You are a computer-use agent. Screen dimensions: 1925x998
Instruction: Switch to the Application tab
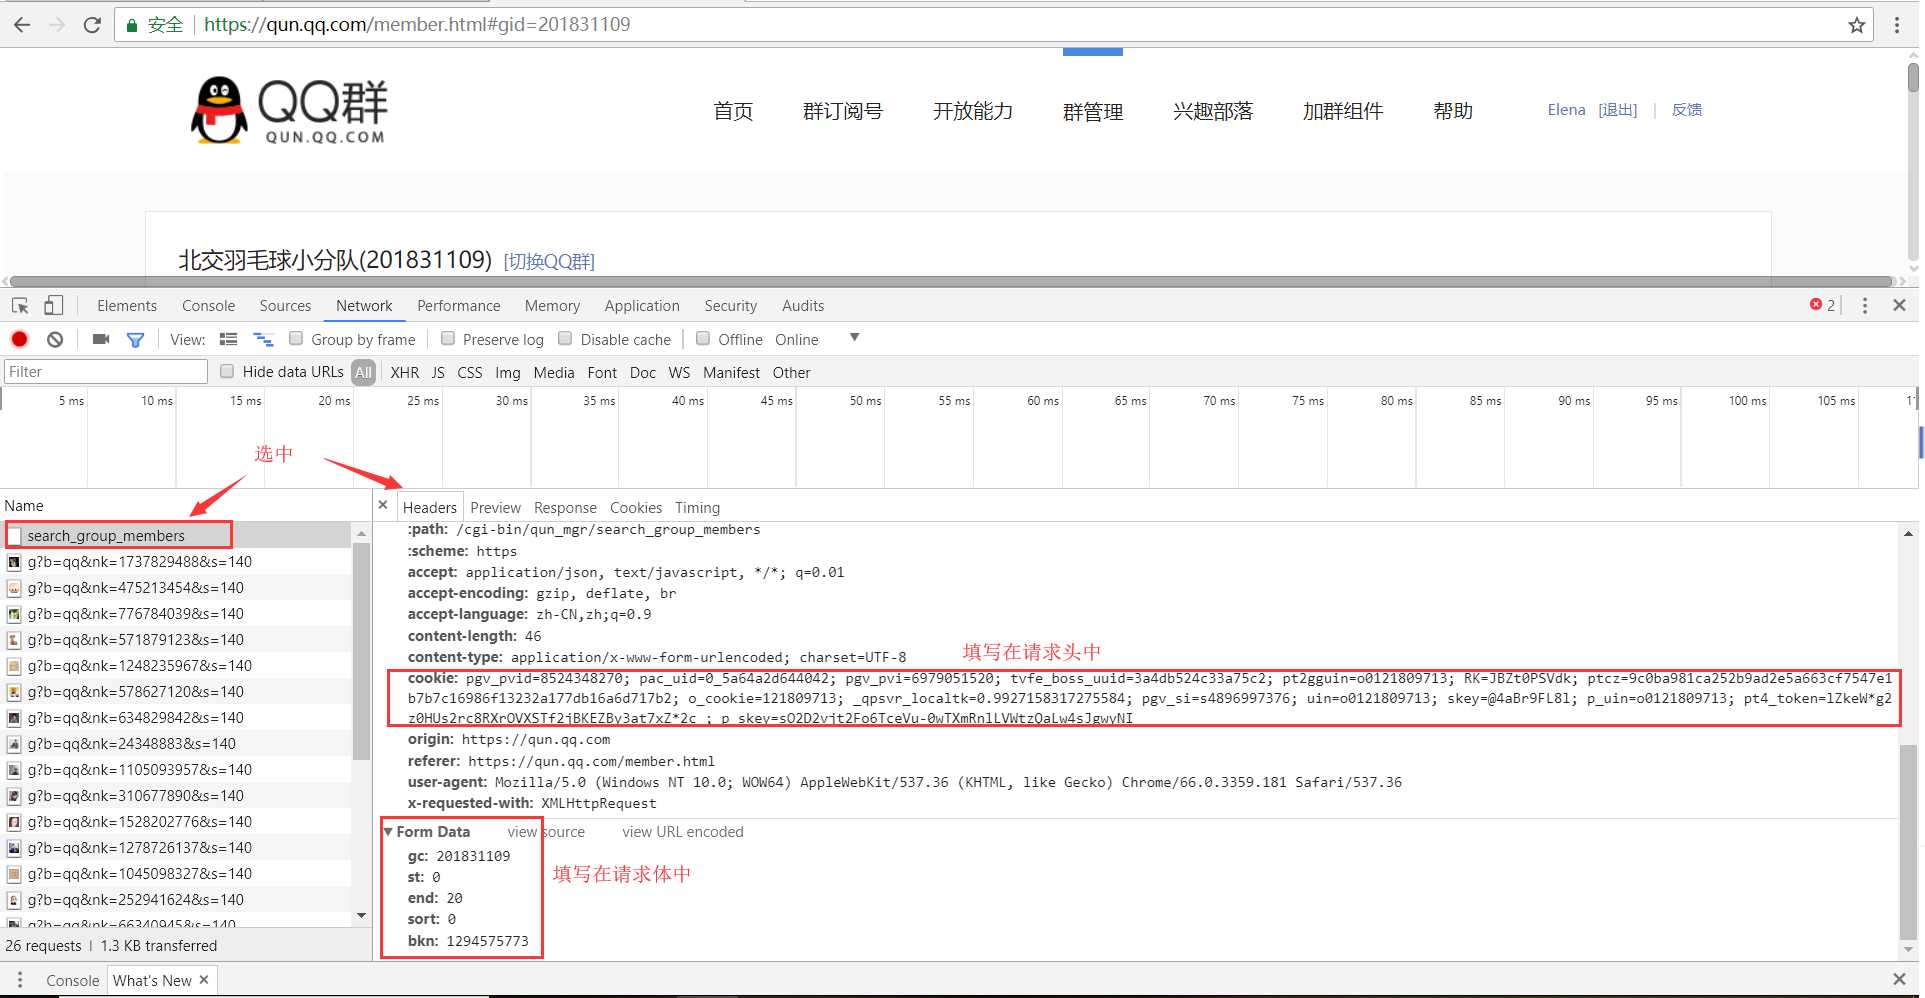[642, 305]
